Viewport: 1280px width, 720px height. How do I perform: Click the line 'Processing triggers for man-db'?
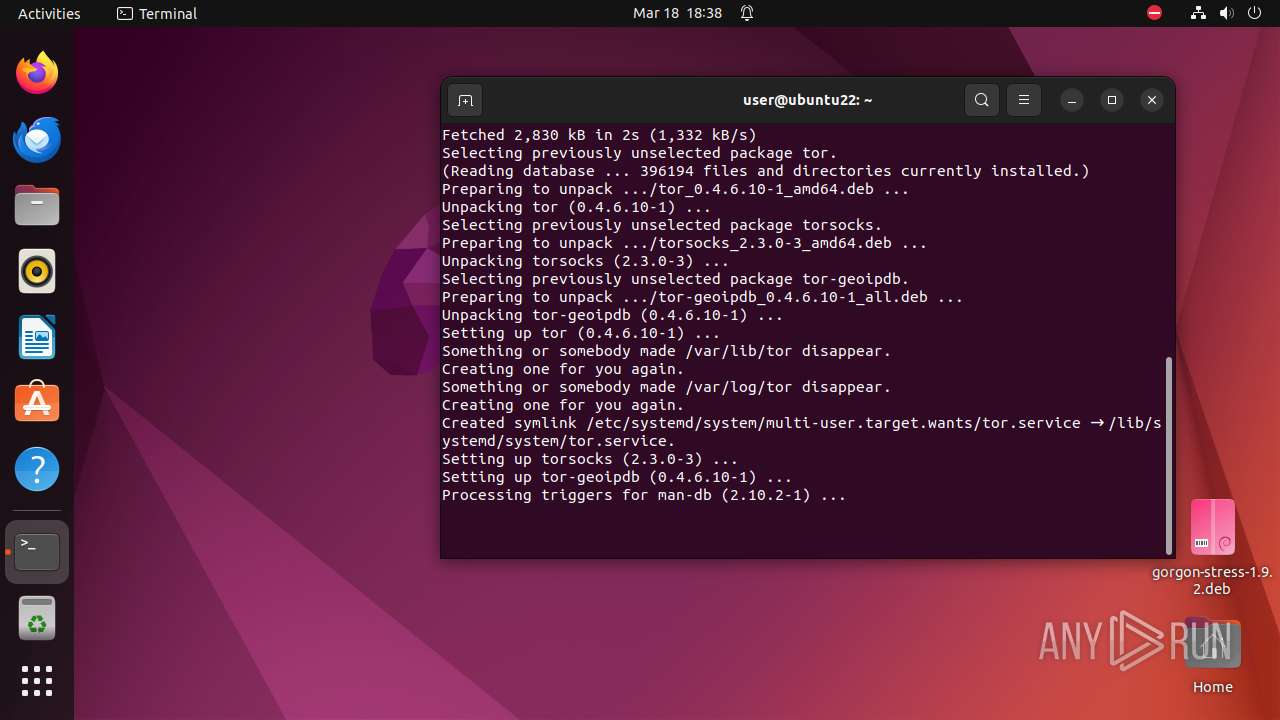[644, 495]
